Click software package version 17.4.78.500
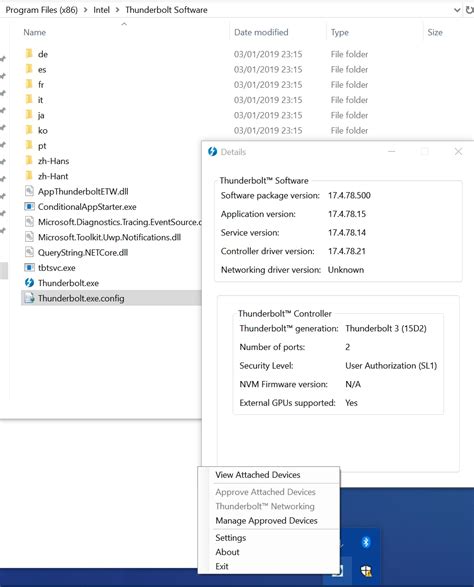 tap(349, 195)
